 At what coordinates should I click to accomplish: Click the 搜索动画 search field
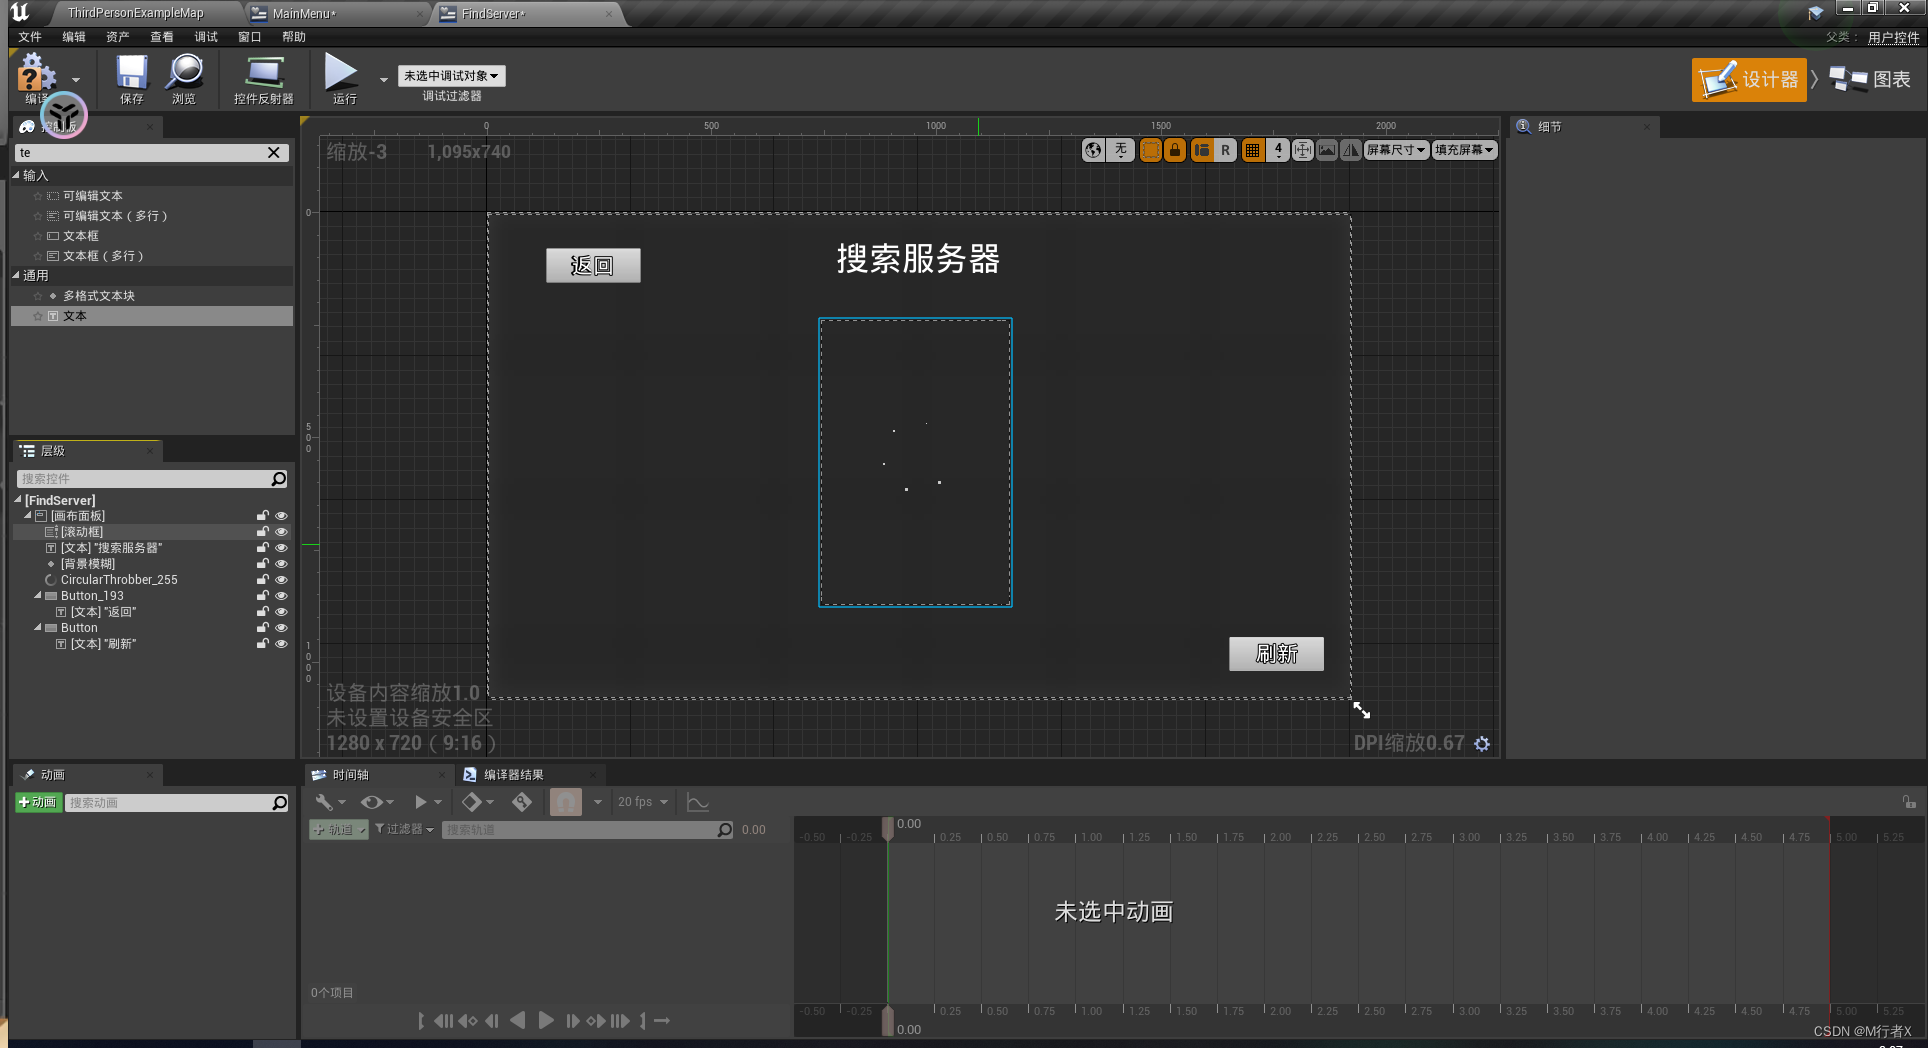click(177, 803)
